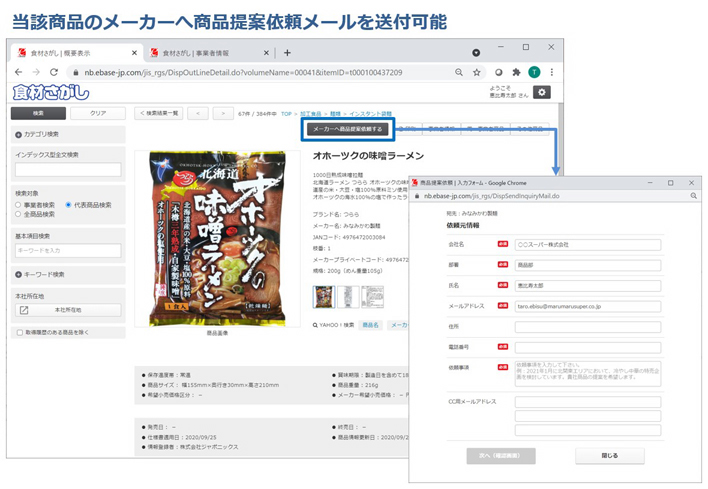This screenshot has height=489, width=708.
Task: Click the second CC用メールアドレス field
Action: pyautogui.click(x=588, y=416)
